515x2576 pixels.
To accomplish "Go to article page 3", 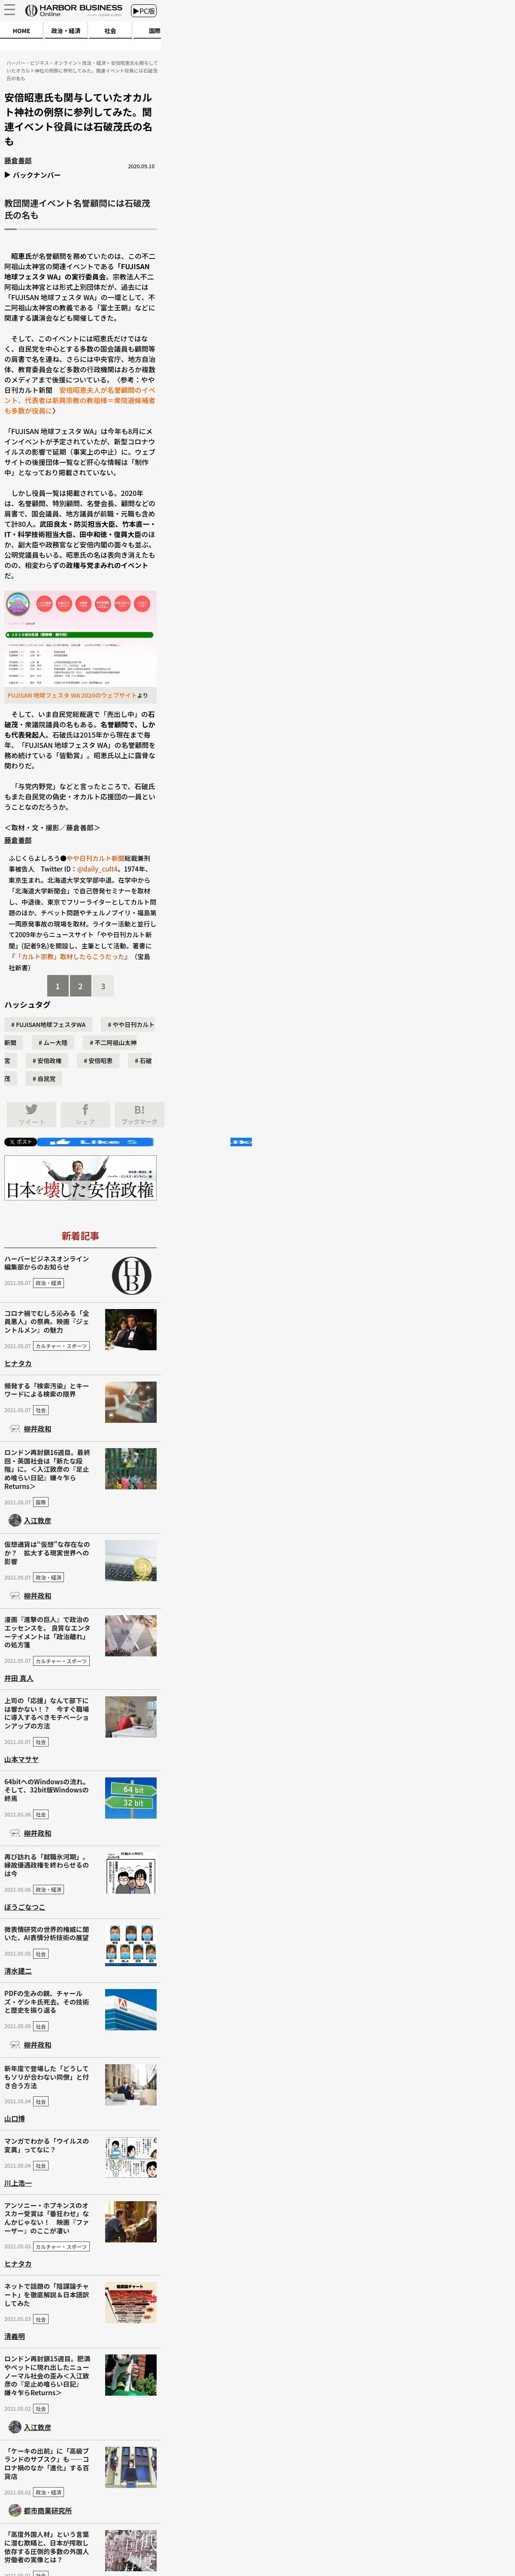I will pos(103,986).
